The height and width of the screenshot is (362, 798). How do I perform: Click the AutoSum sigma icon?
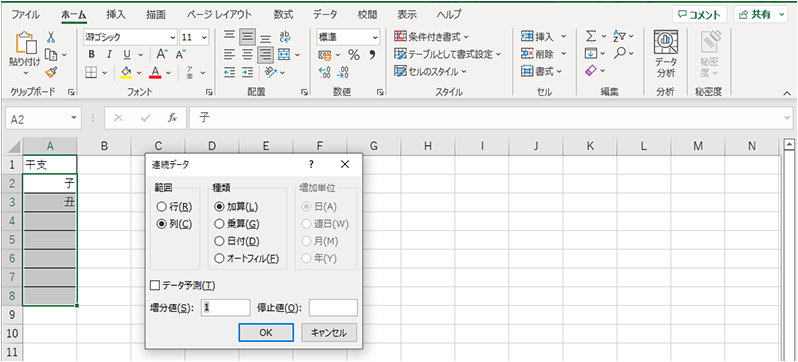[x=590, y=37]
